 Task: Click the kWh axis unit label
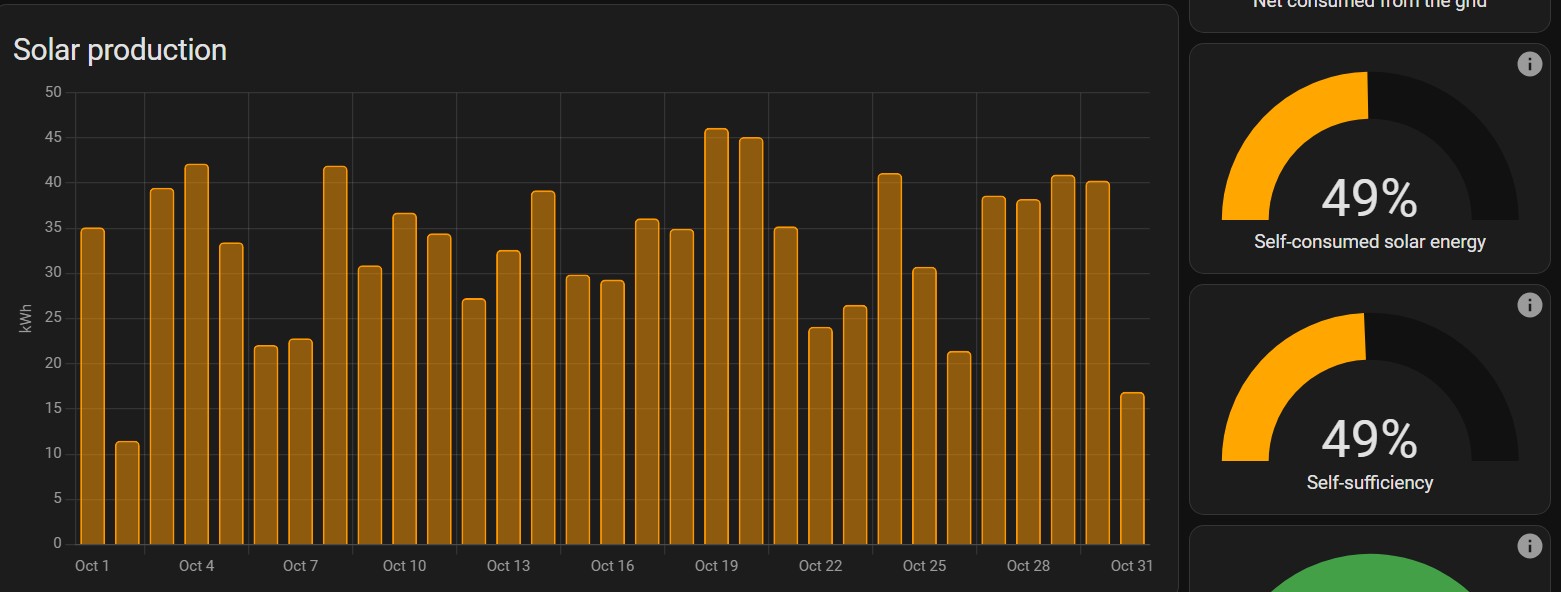point(25,320)
